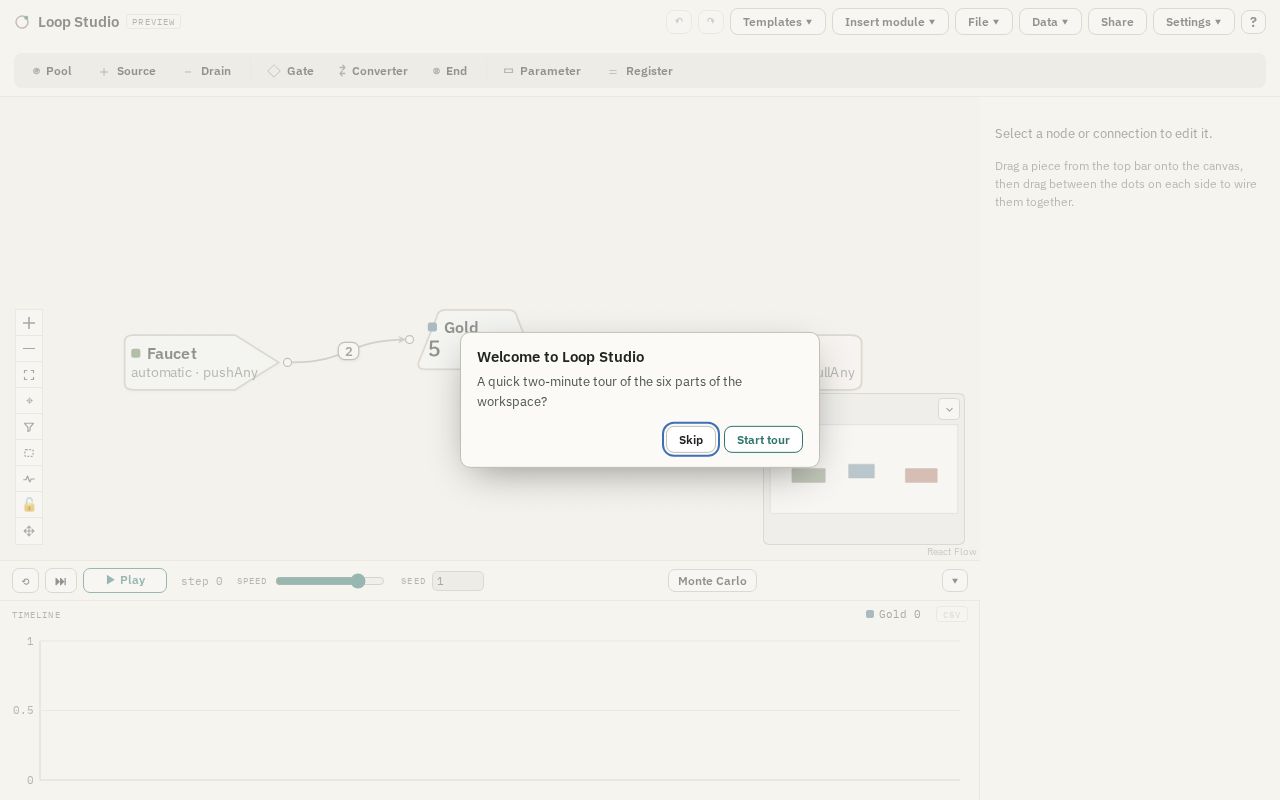Click the funnel filter icon

[x=29, y=427]
